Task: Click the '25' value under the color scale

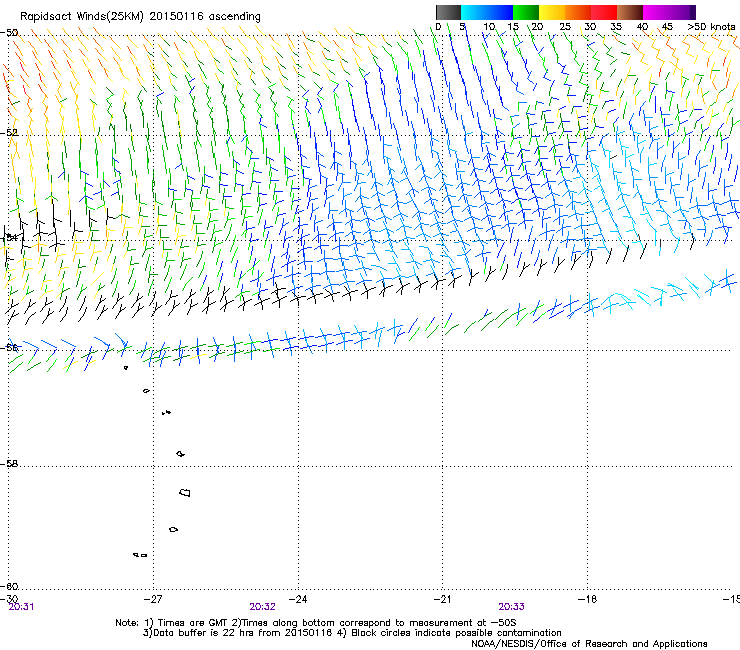Action: click(x=565, y=26)
